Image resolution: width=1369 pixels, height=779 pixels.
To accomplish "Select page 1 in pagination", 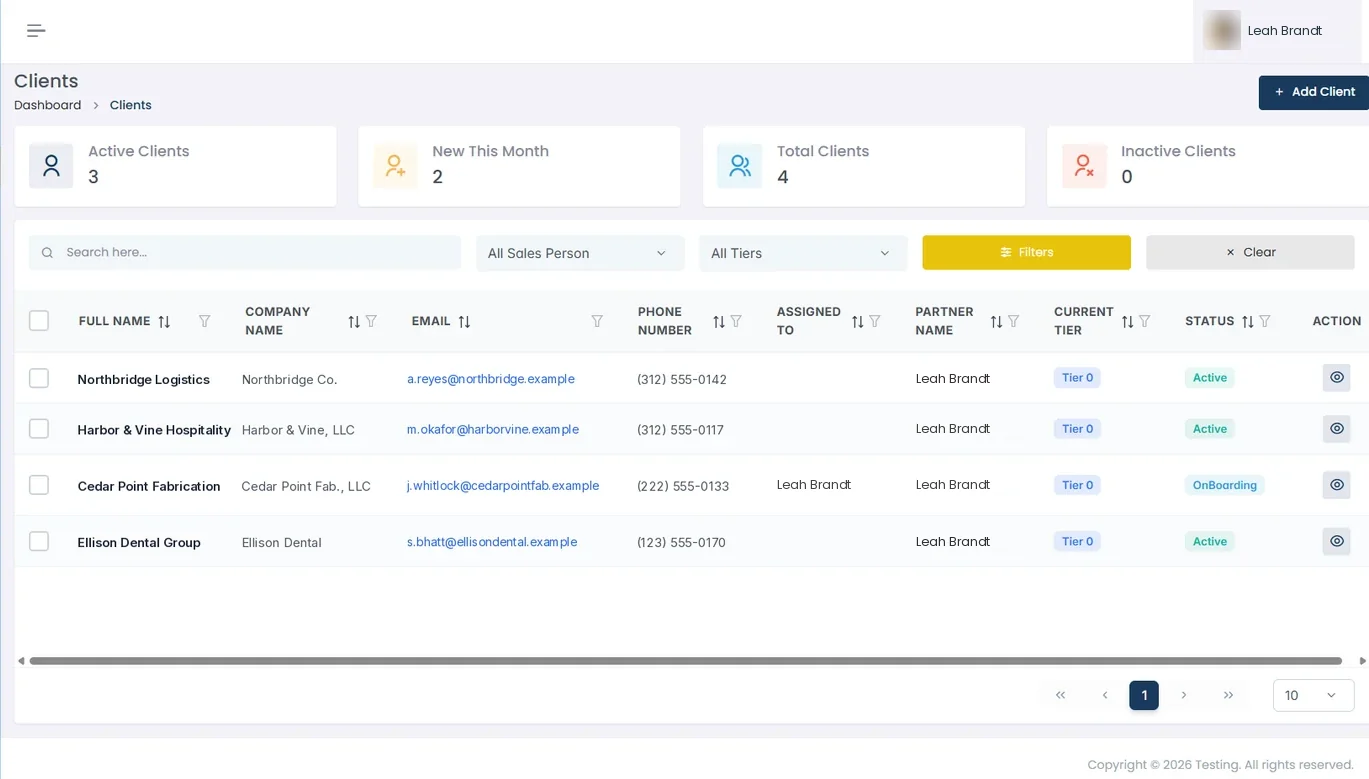I will tap(1144, 695).
